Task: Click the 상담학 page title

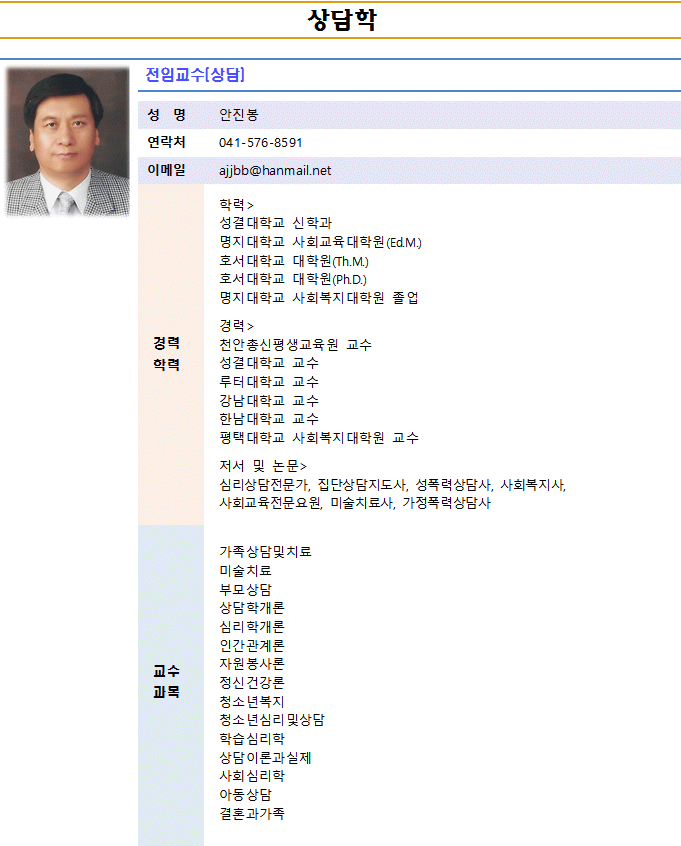Action: (342, 20)
